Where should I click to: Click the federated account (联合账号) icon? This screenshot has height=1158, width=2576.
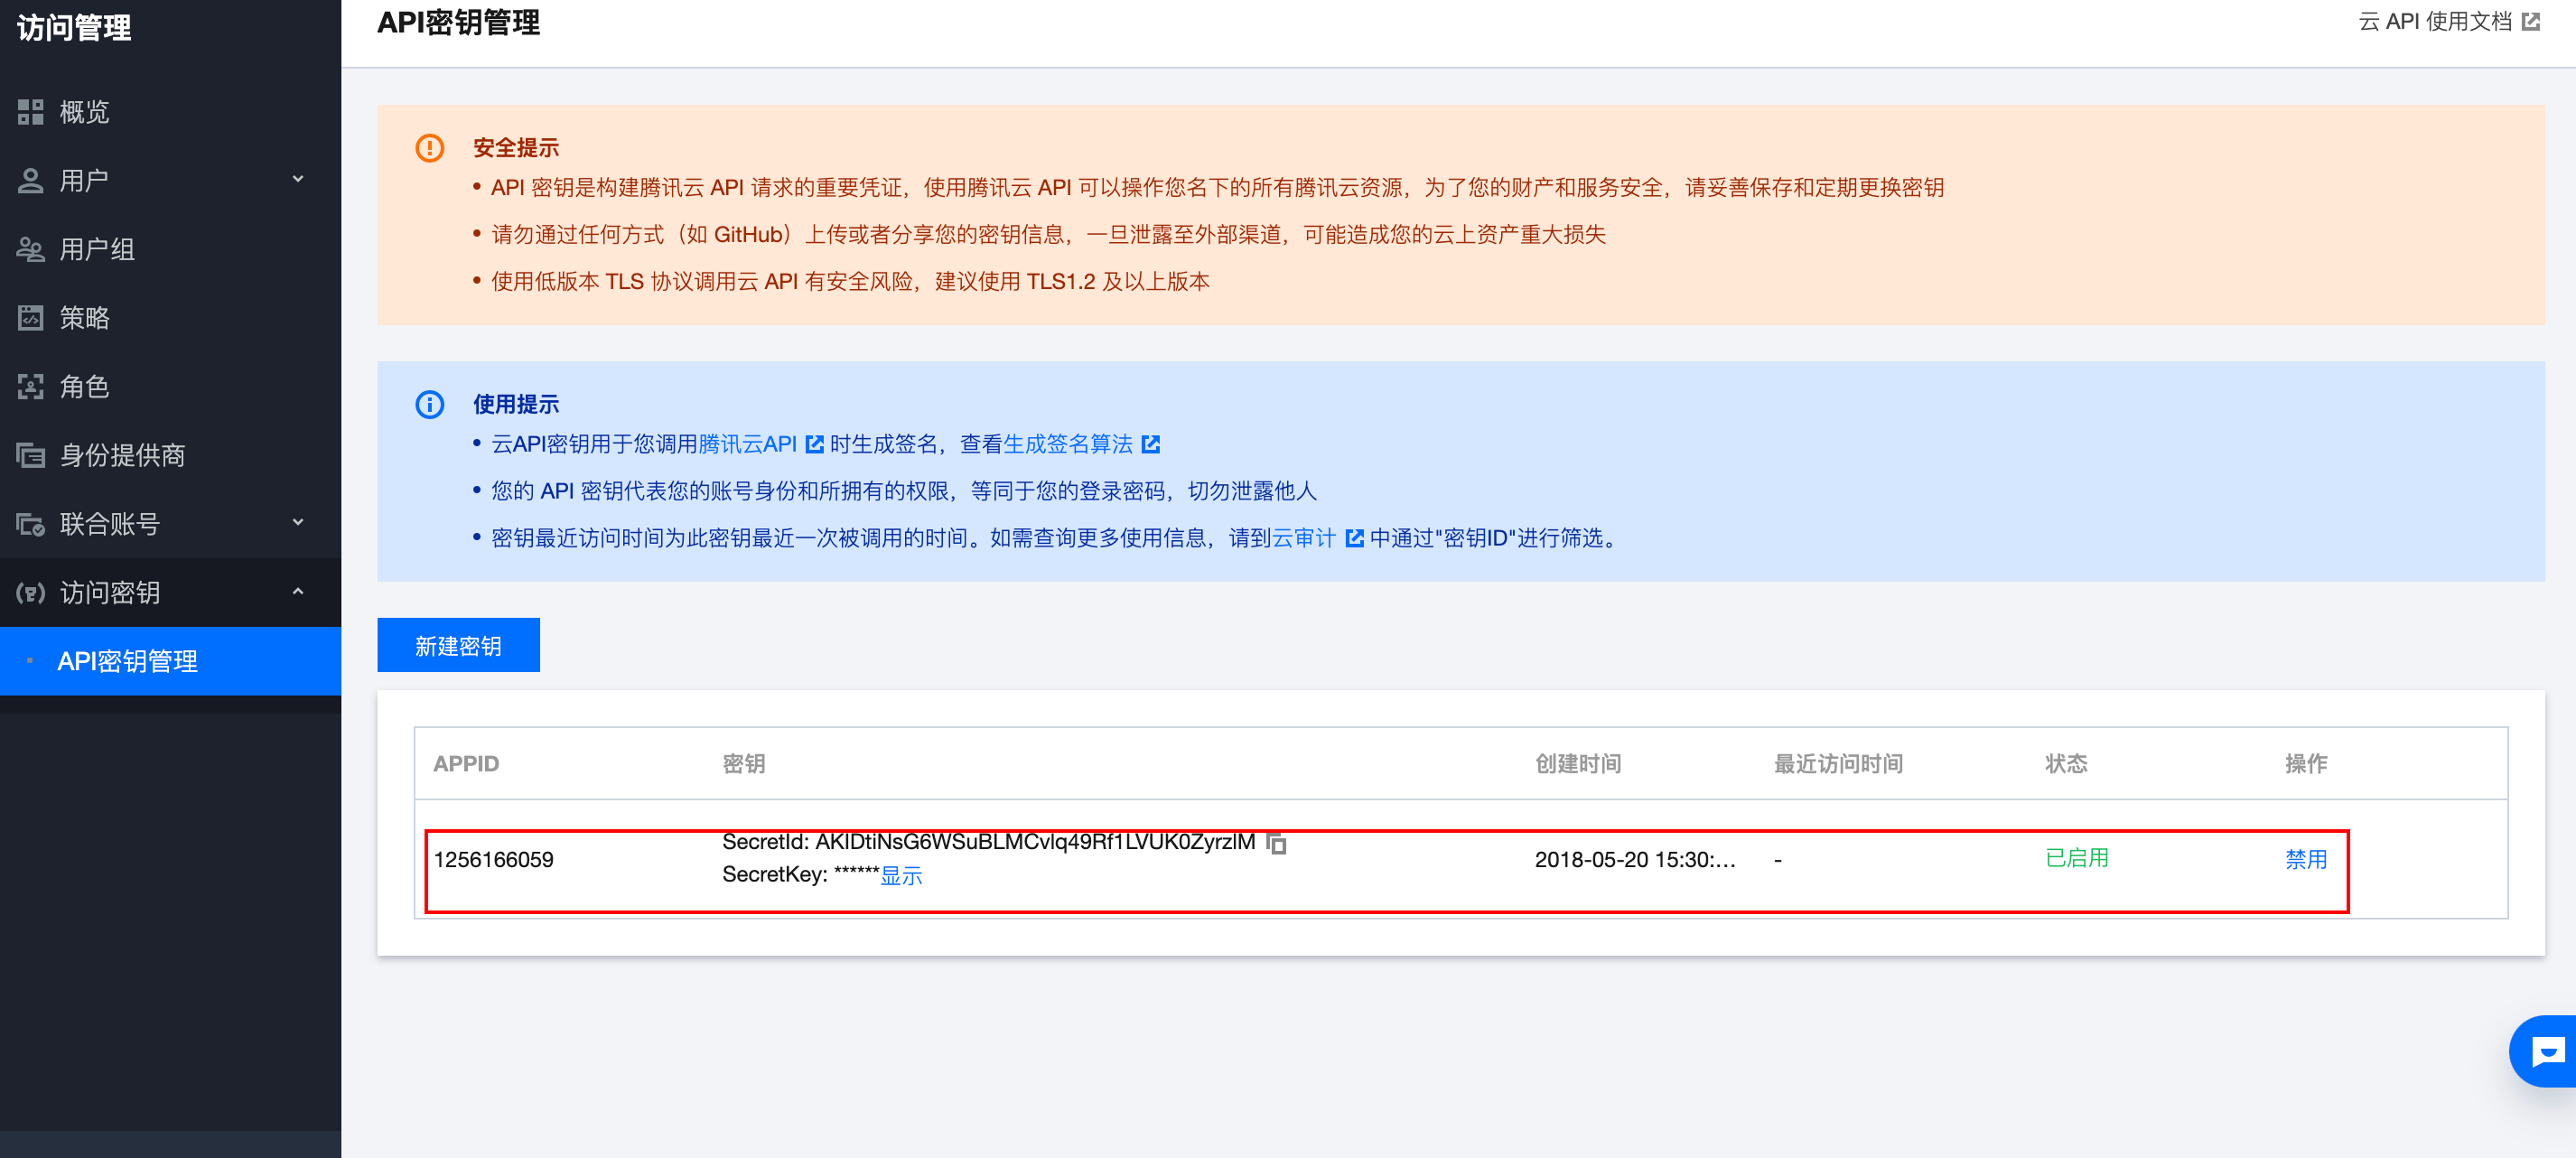click(x=30, y=524)
